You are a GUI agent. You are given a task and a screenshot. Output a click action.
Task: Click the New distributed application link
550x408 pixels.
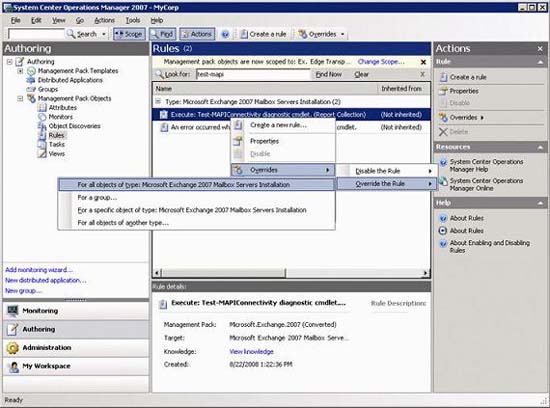(46, 280)
